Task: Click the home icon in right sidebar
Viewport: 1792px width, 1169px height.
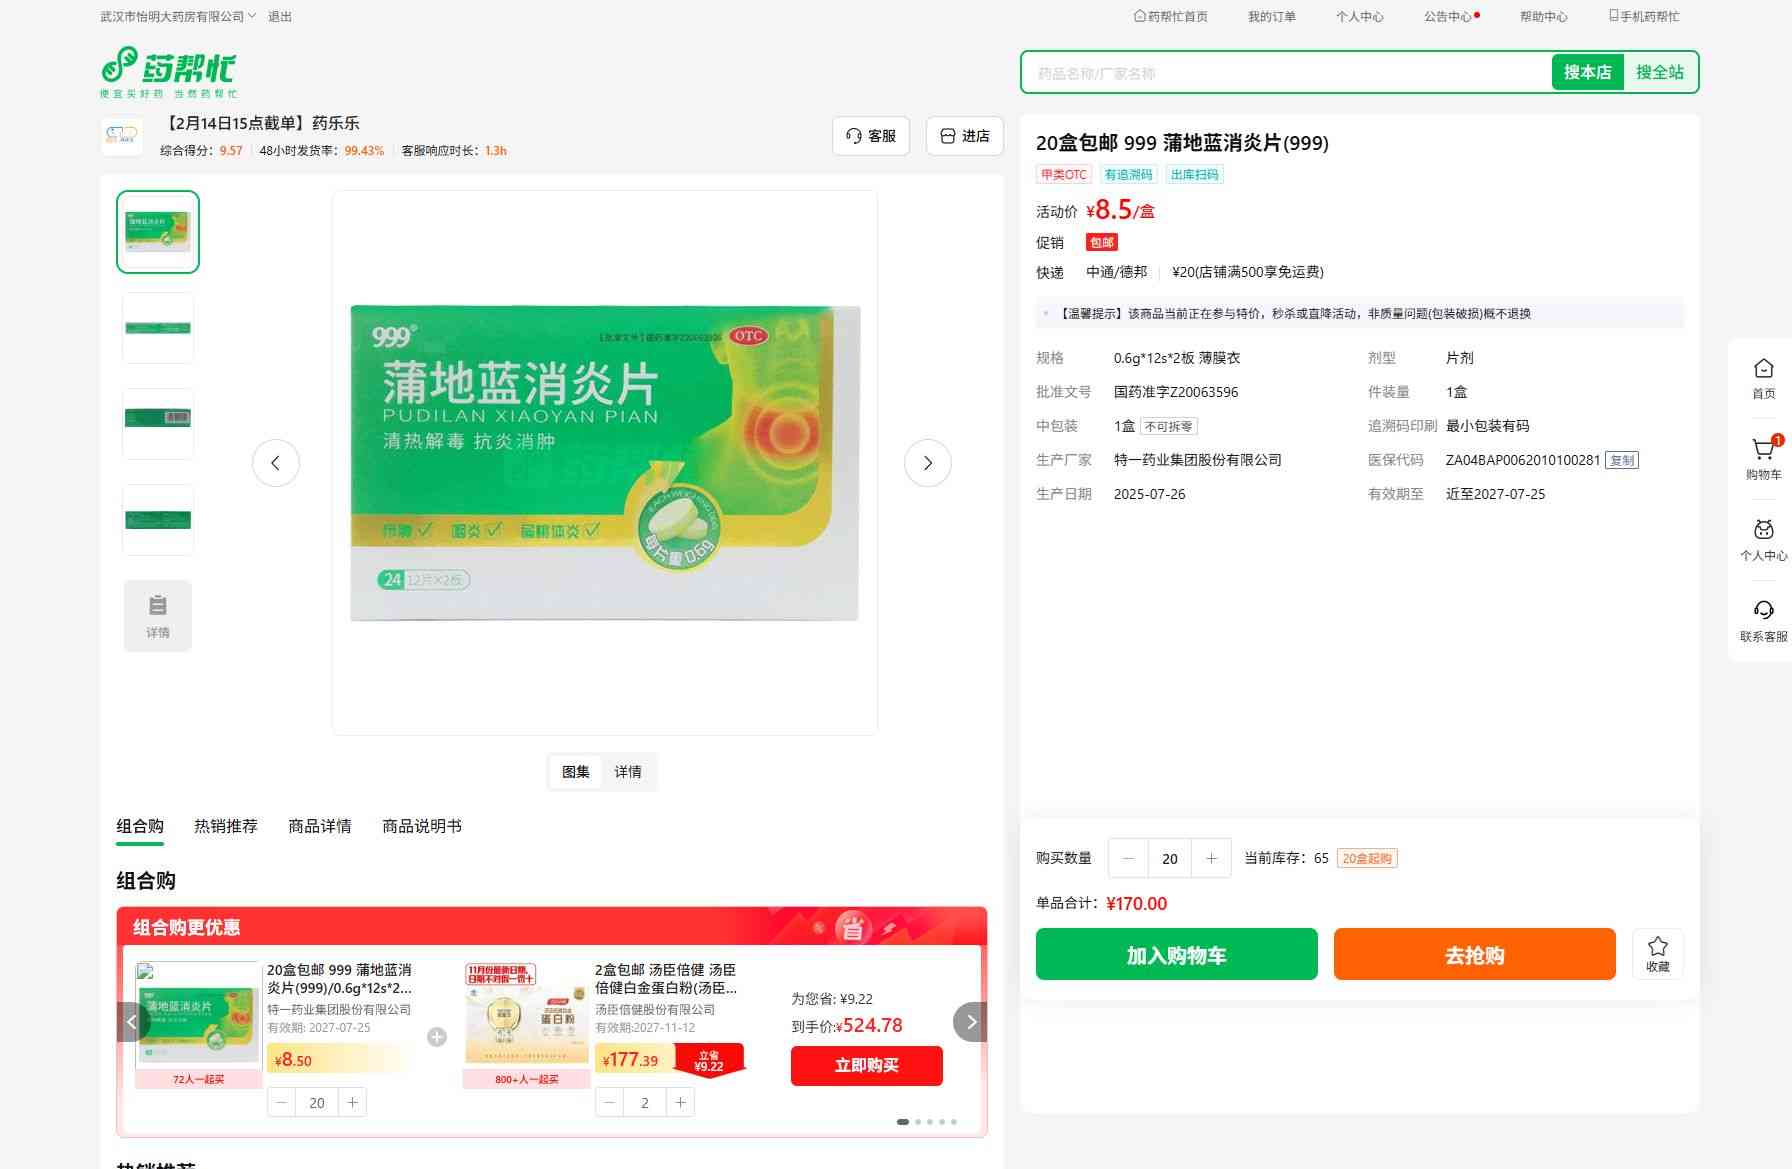Action: pyautogui.click(x=1763, y=369)
